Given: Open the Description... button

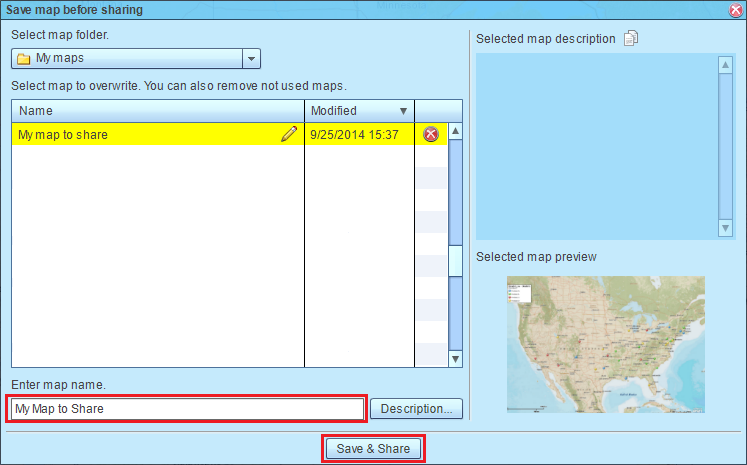Looking at the screenshot, I should [x=416, y=408].
